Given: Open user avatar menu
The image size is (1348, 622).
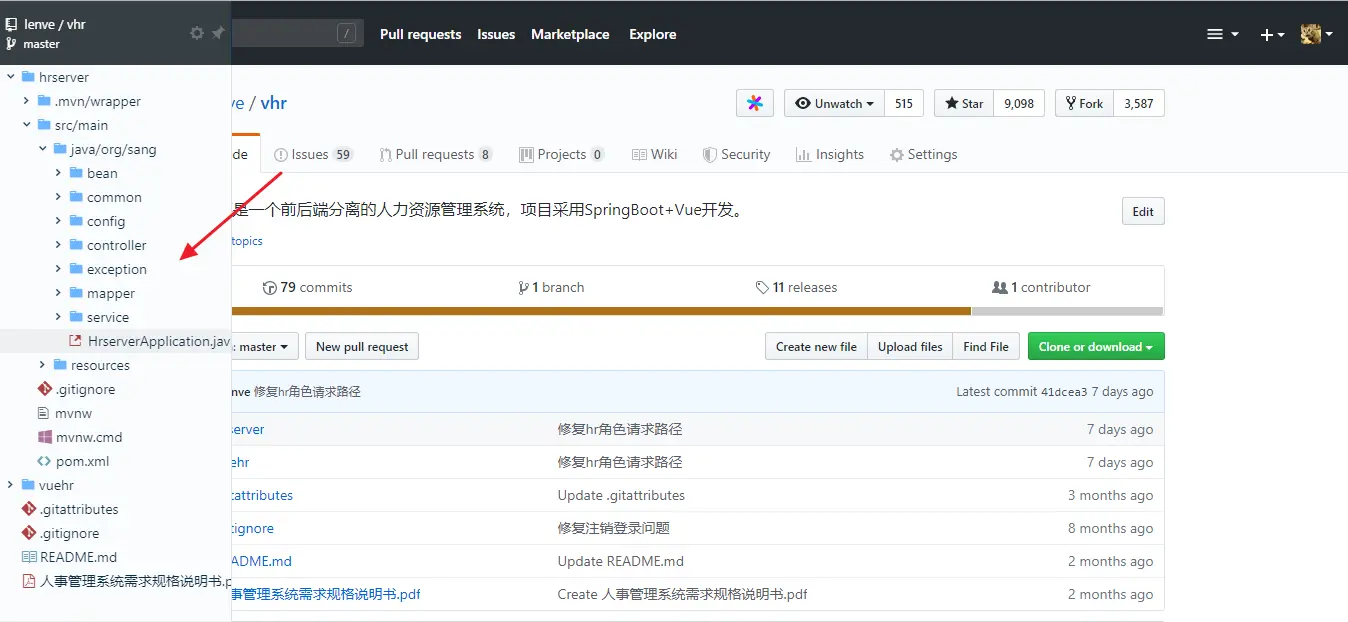Looking at the screenshot, I should coord(1316,34).
